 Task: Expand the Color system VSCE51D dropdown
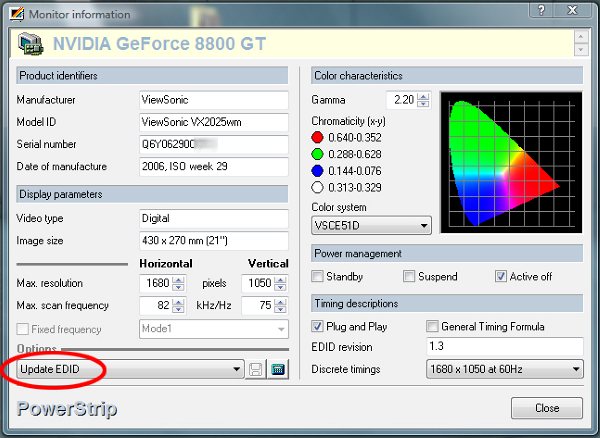point(371,225)
